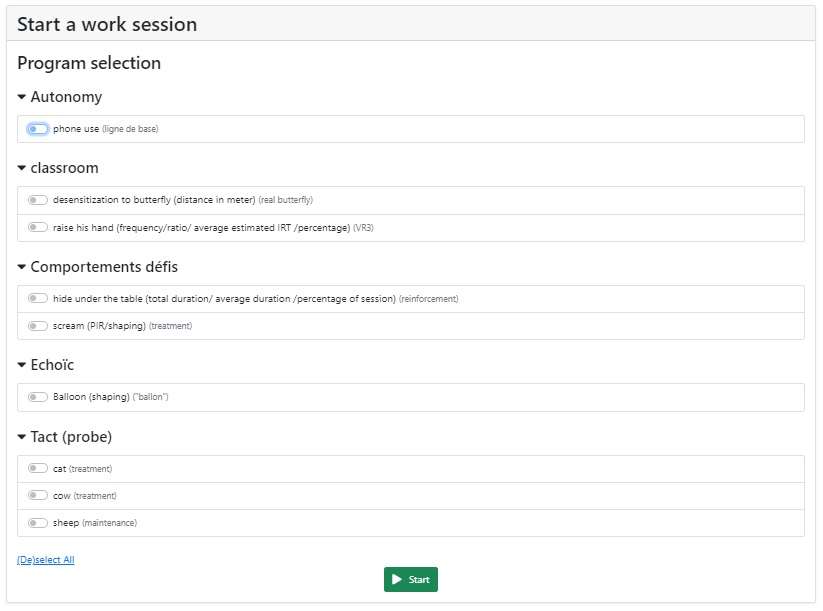823x611 pixels.
Task: Click the scream (PIR/shaping) label
Action: pos(99,326)
